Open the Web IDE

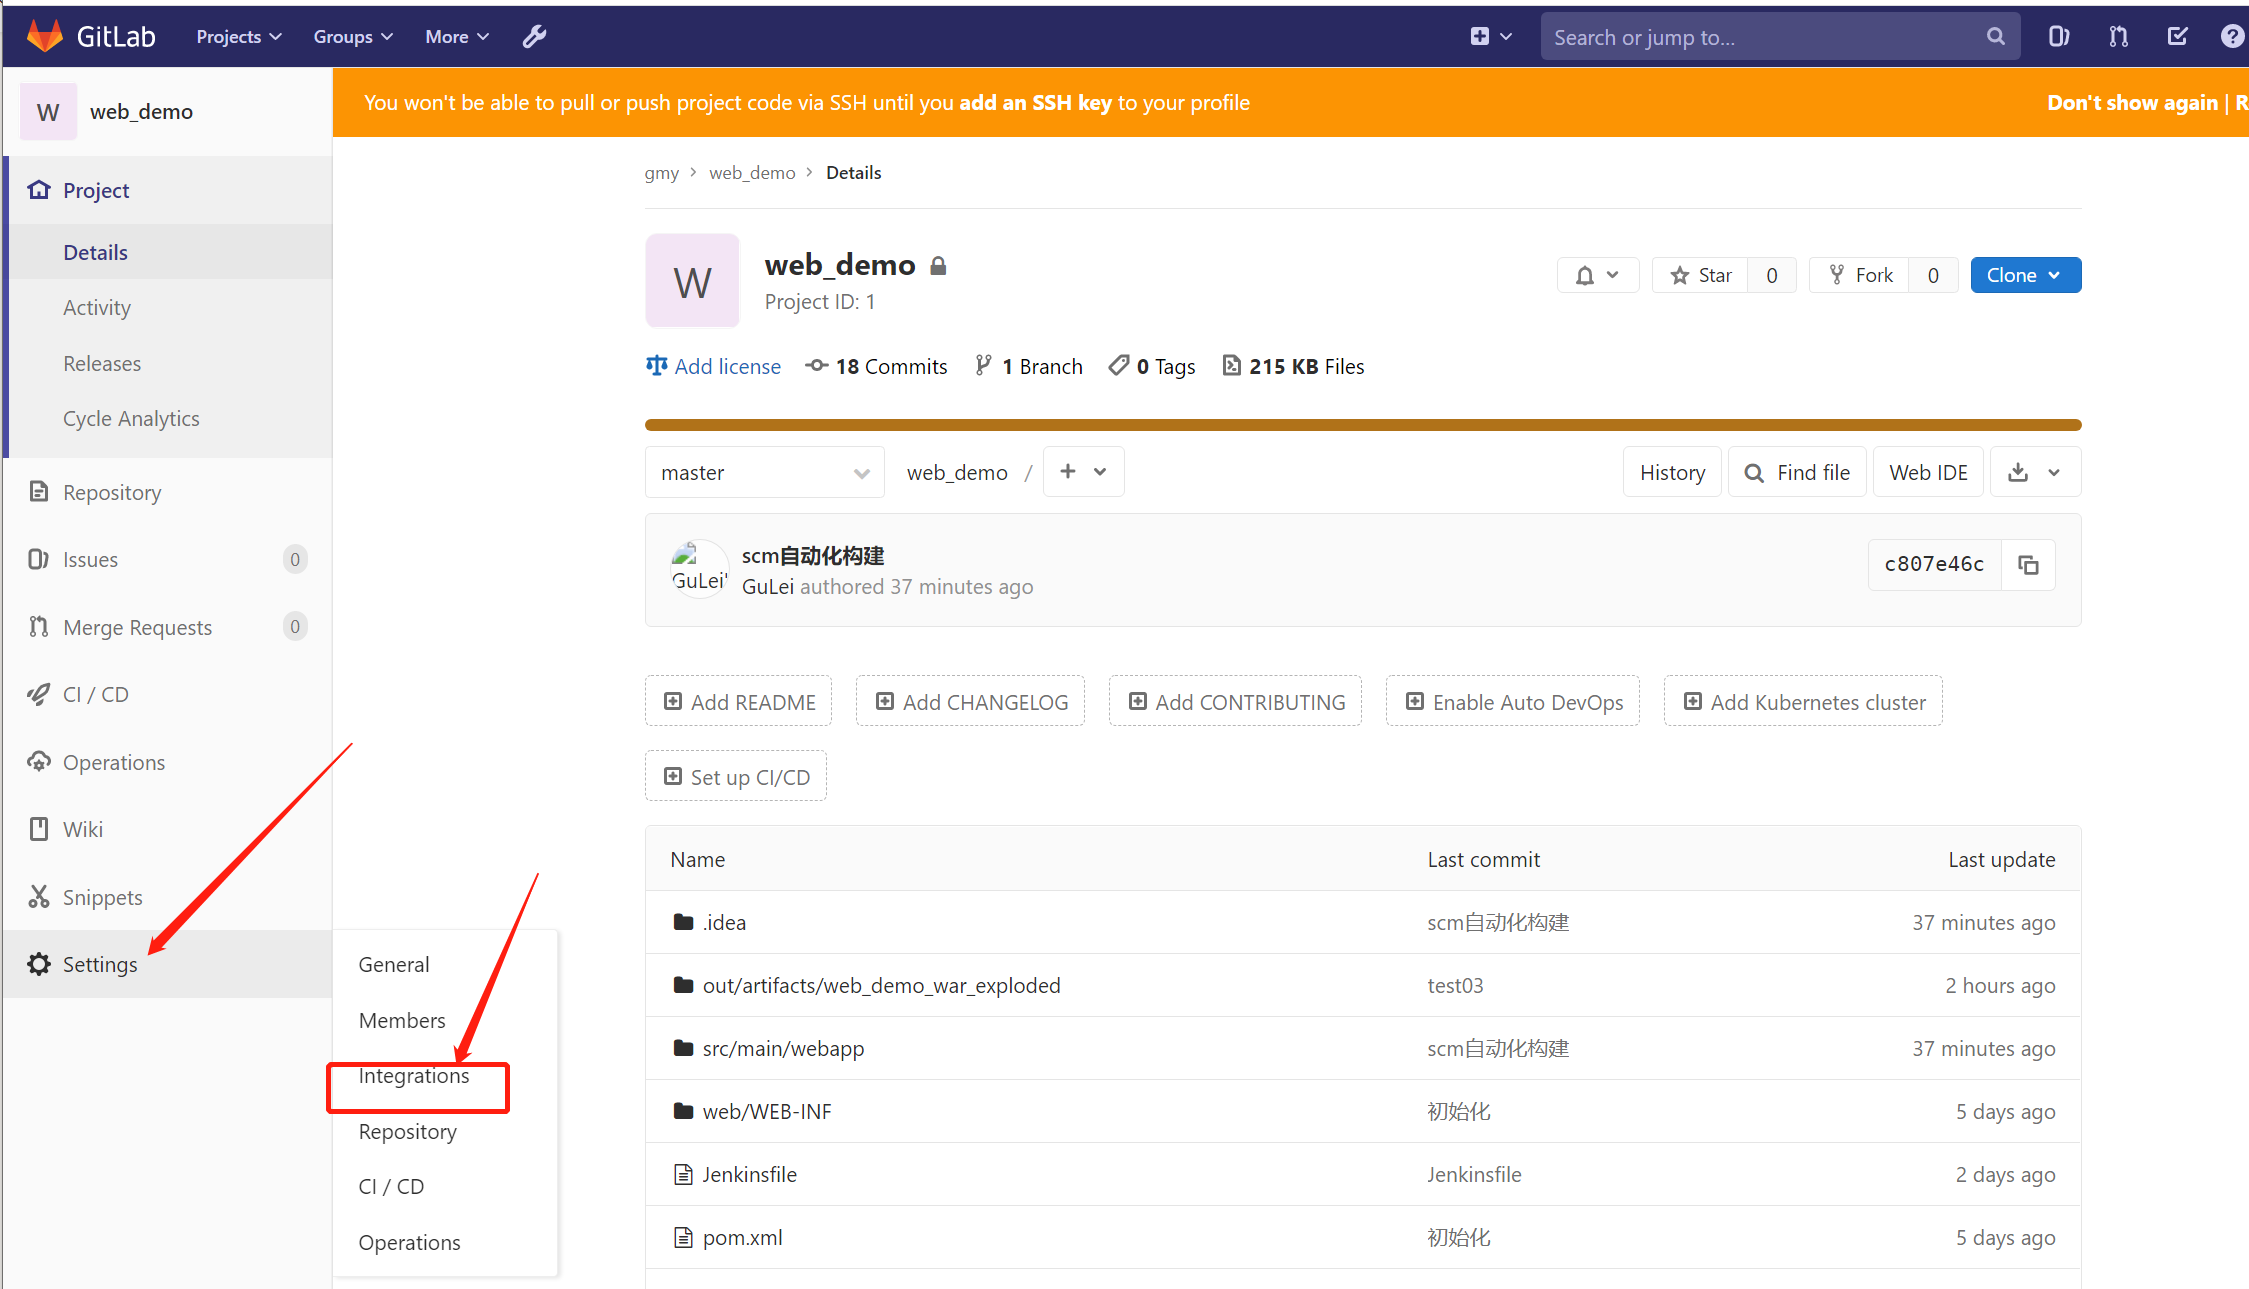(x=1928, y=472)
